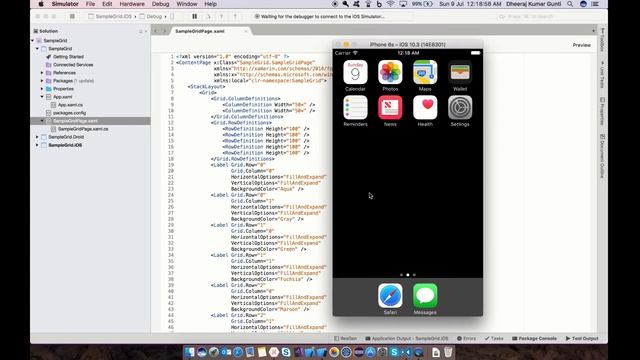Open SampleGridPage.xaml.cs in the tree

click(83, 129)
